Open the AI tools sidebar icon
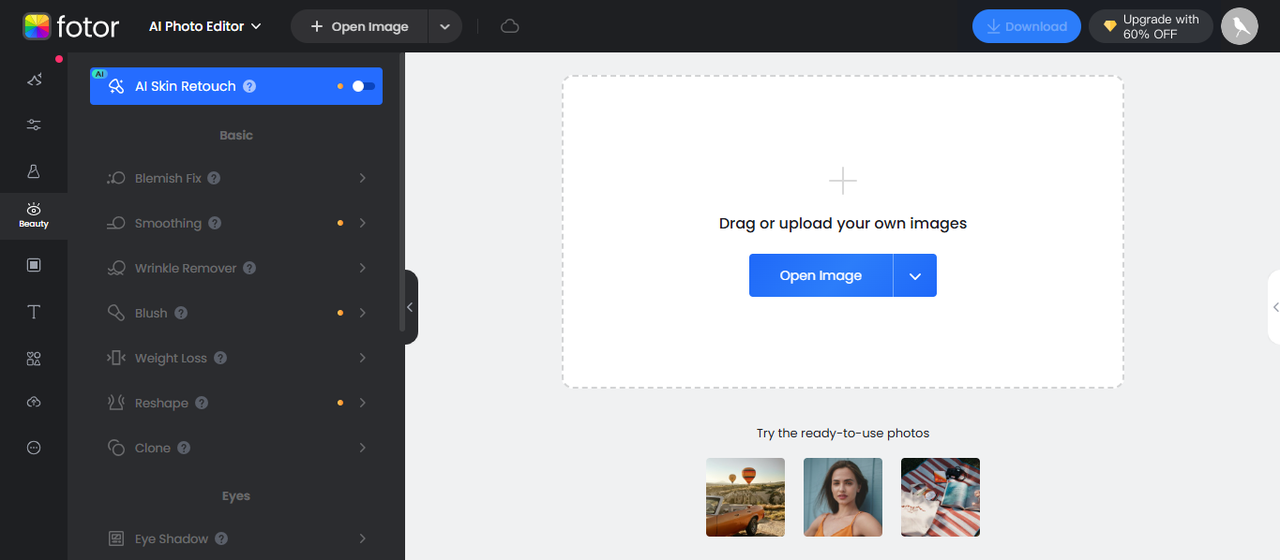The image size is (1280, 560). click(34, 80)
